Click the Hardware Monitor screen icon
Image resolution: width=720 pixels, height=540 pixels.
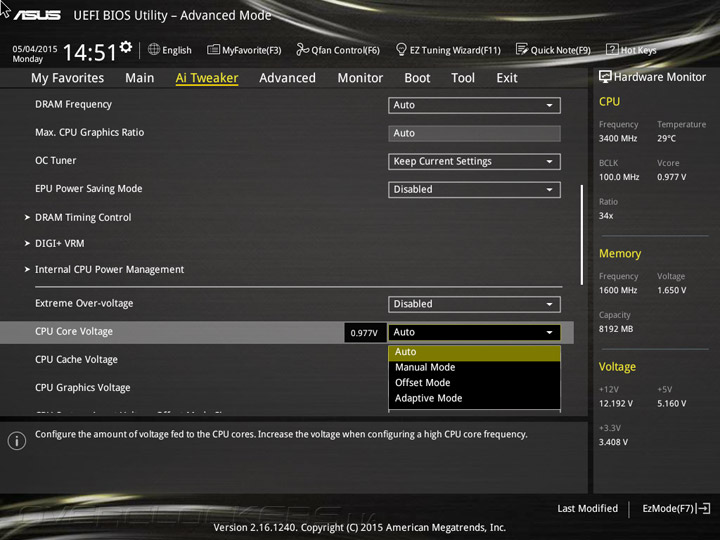[605, 77]
